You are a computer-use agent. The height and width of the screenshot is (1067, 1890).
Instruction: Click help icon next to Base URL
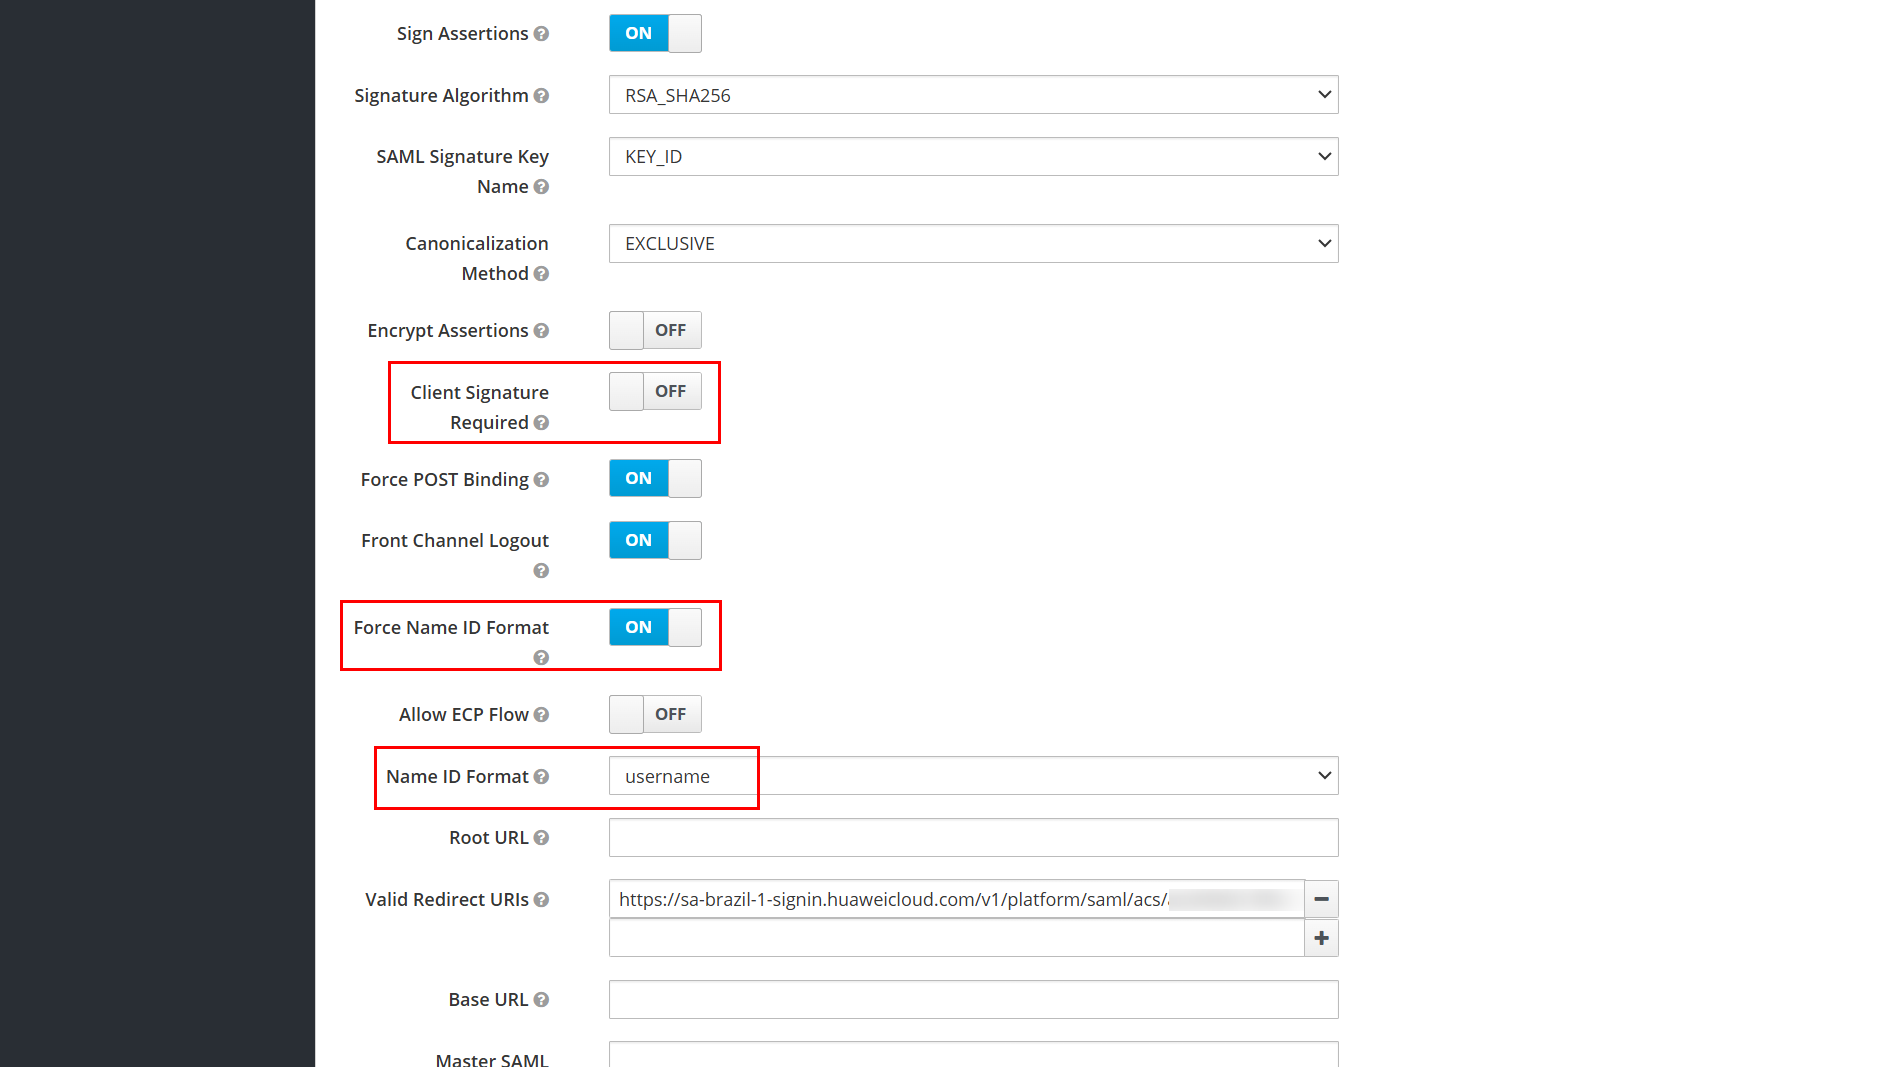541,1000
